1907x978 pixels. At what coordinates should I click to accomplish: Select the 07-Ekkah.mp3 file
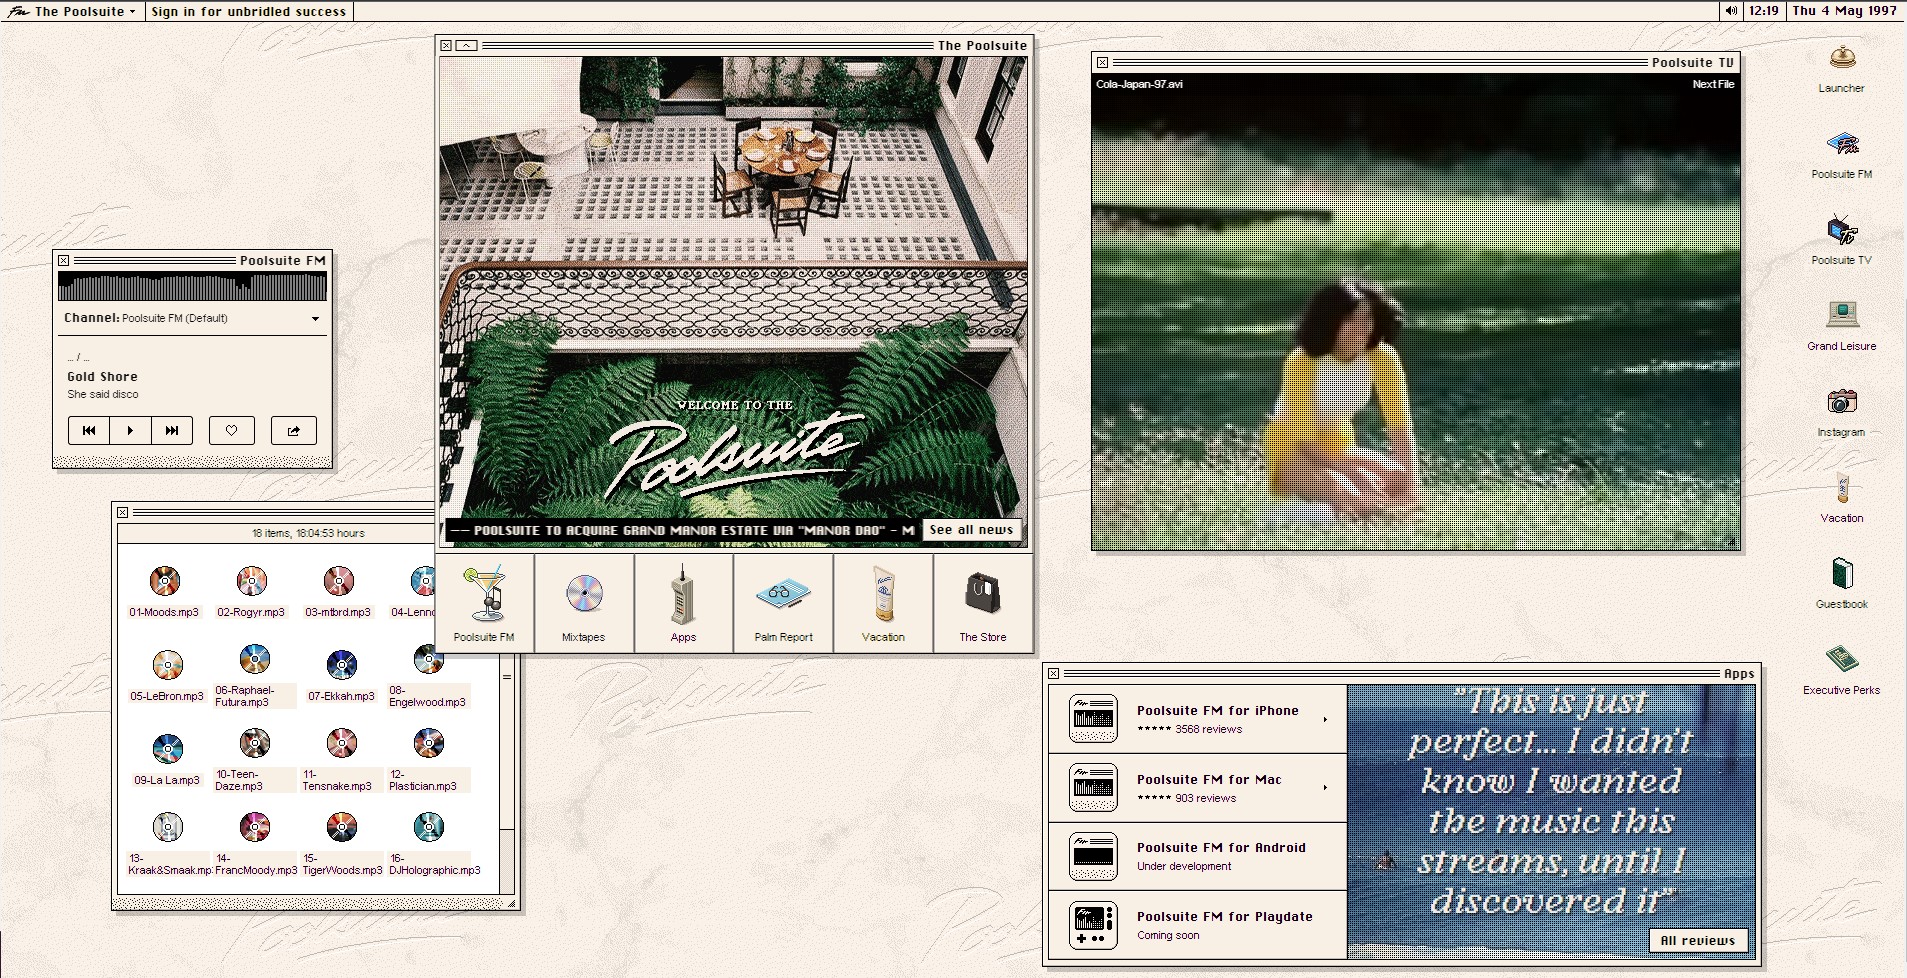point(341,675)
